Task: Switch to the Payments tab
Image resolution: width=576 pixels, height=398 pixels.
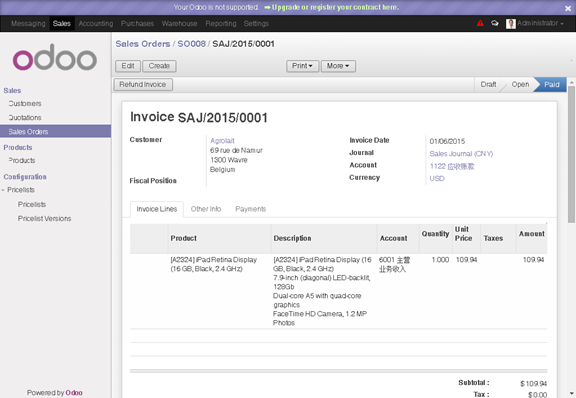Action: 251,209
